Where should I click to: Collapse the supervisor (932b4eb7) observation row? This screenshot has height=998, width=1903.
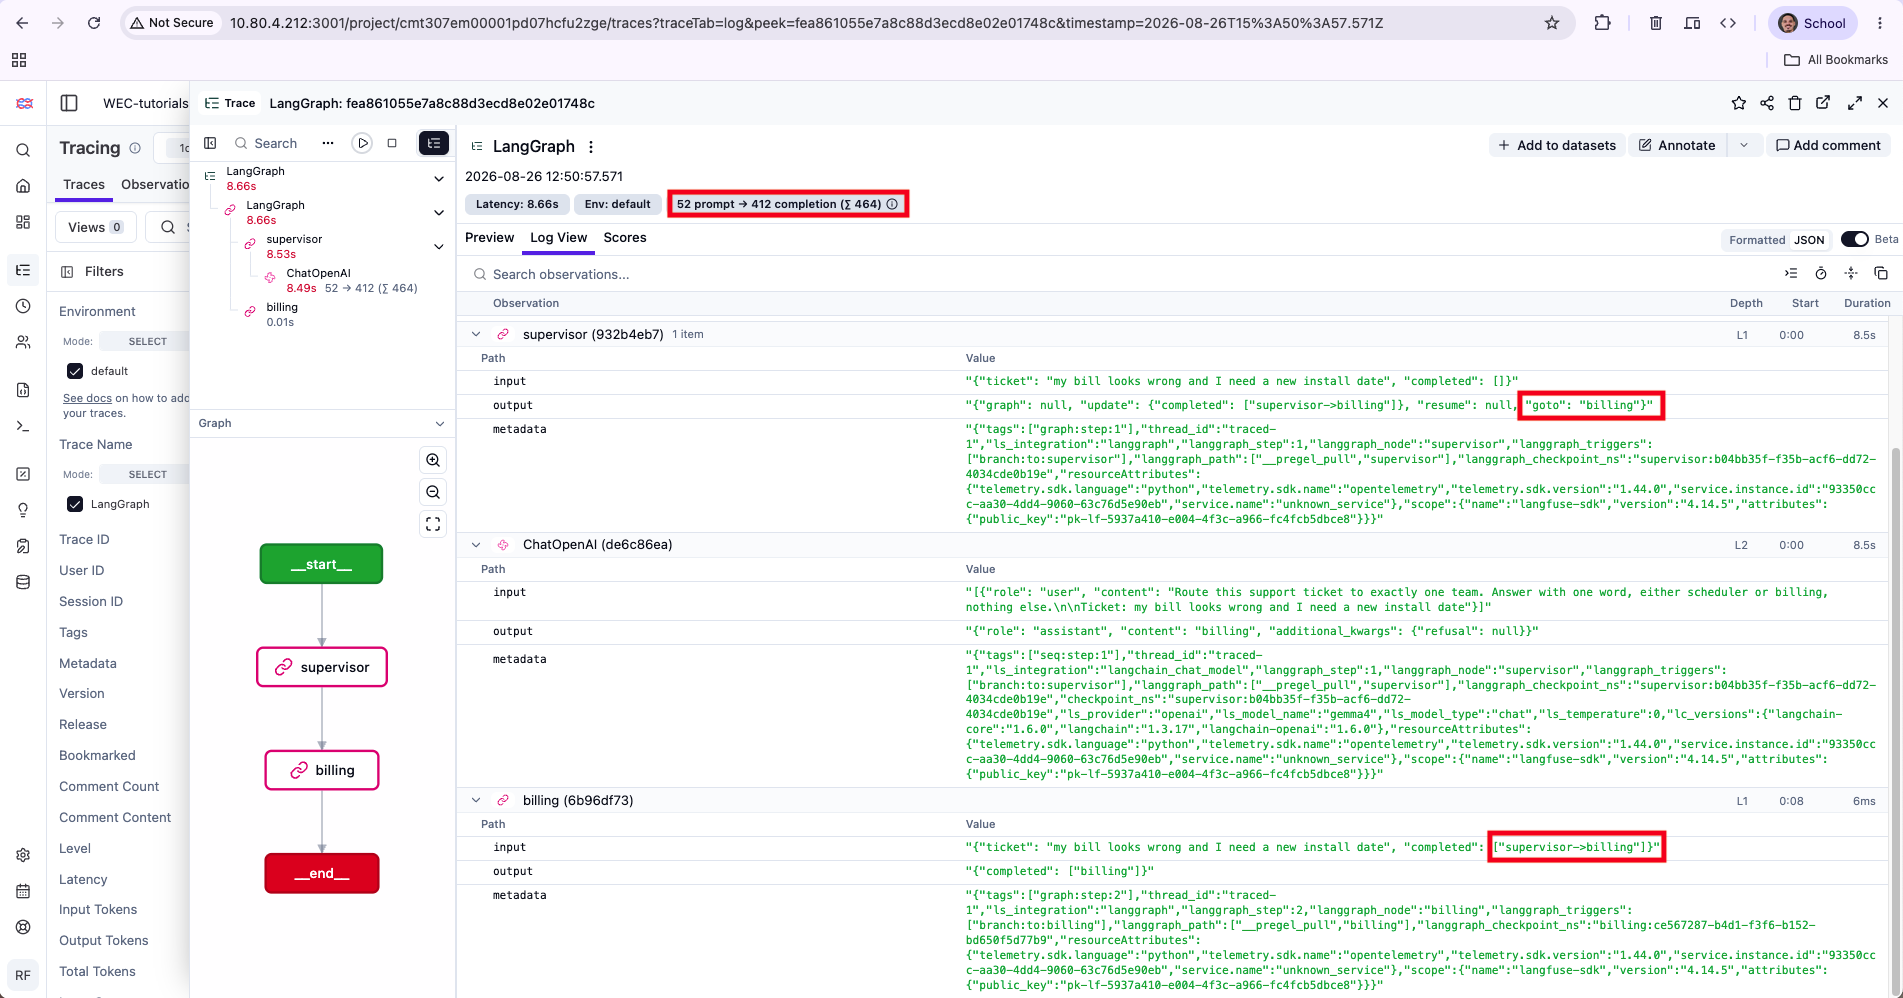476,334
